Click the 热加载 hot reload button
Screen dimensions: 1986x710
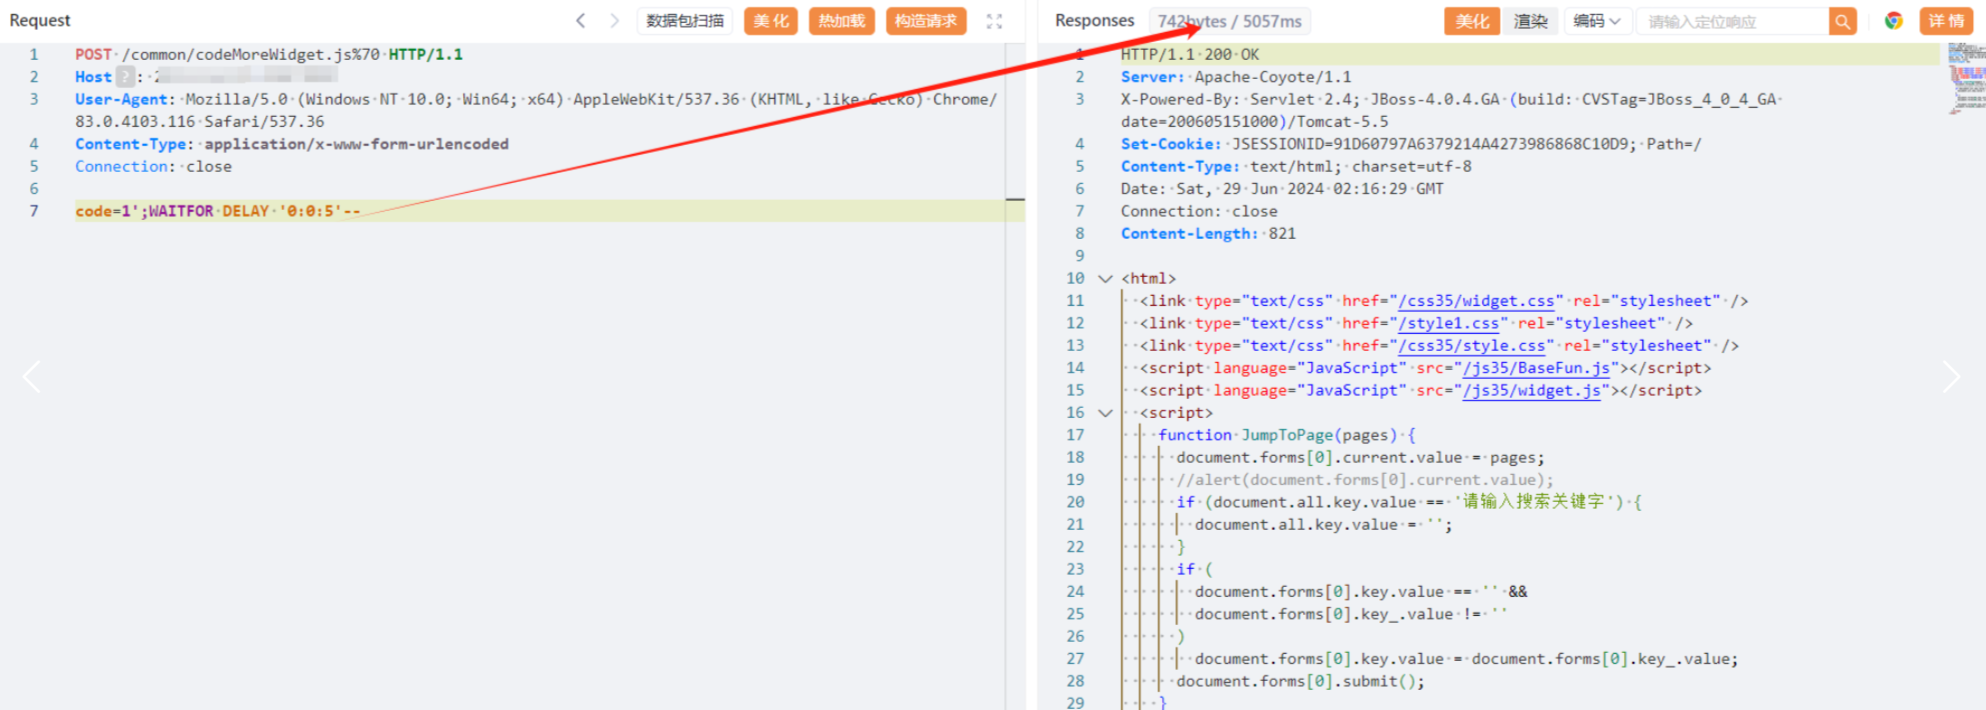(841, 21)
